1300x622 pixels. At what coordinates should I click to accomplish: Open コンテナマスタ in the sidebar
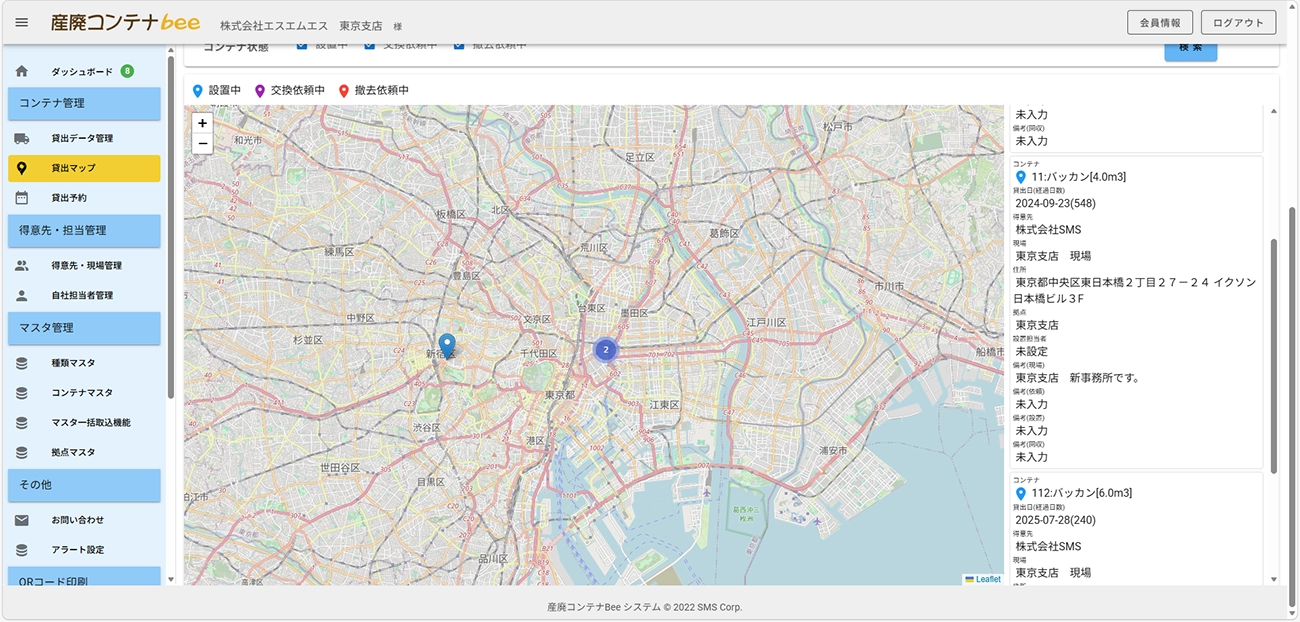[84, 393]
